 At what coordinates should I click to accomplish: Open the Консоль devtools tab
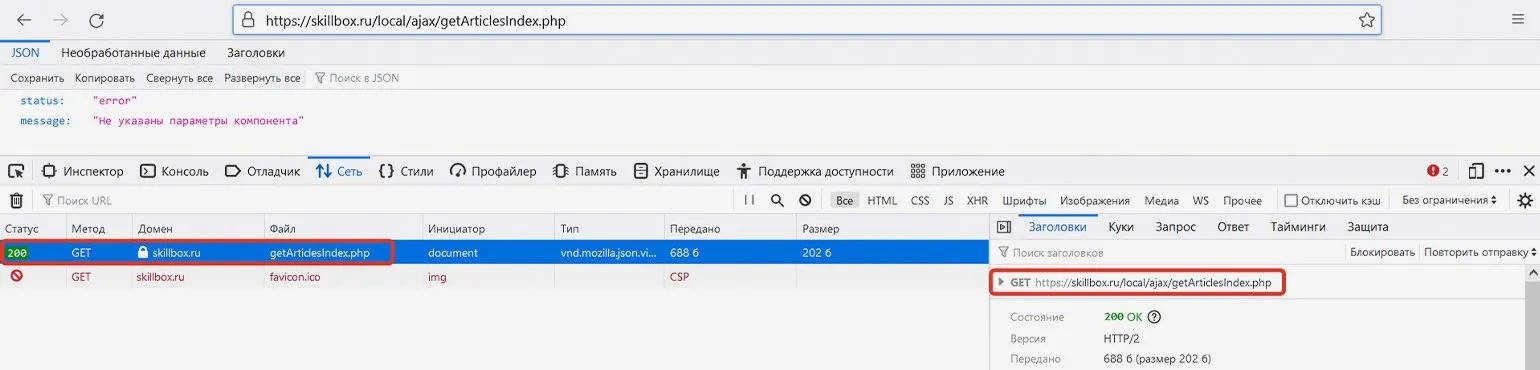click(174, 171)
